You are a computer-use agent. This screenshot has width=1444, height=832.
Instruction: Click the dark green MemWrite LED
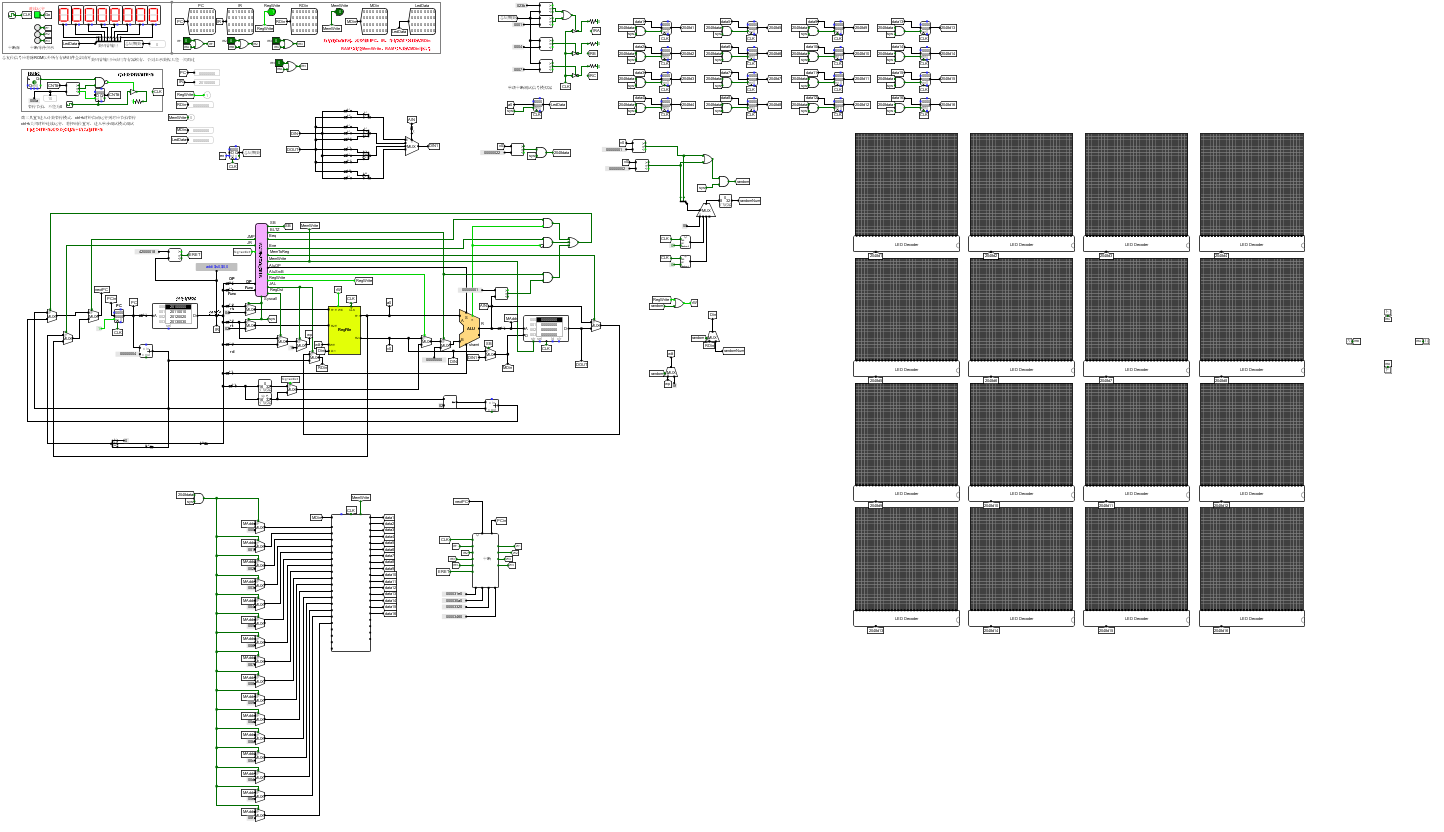point(339,12)
